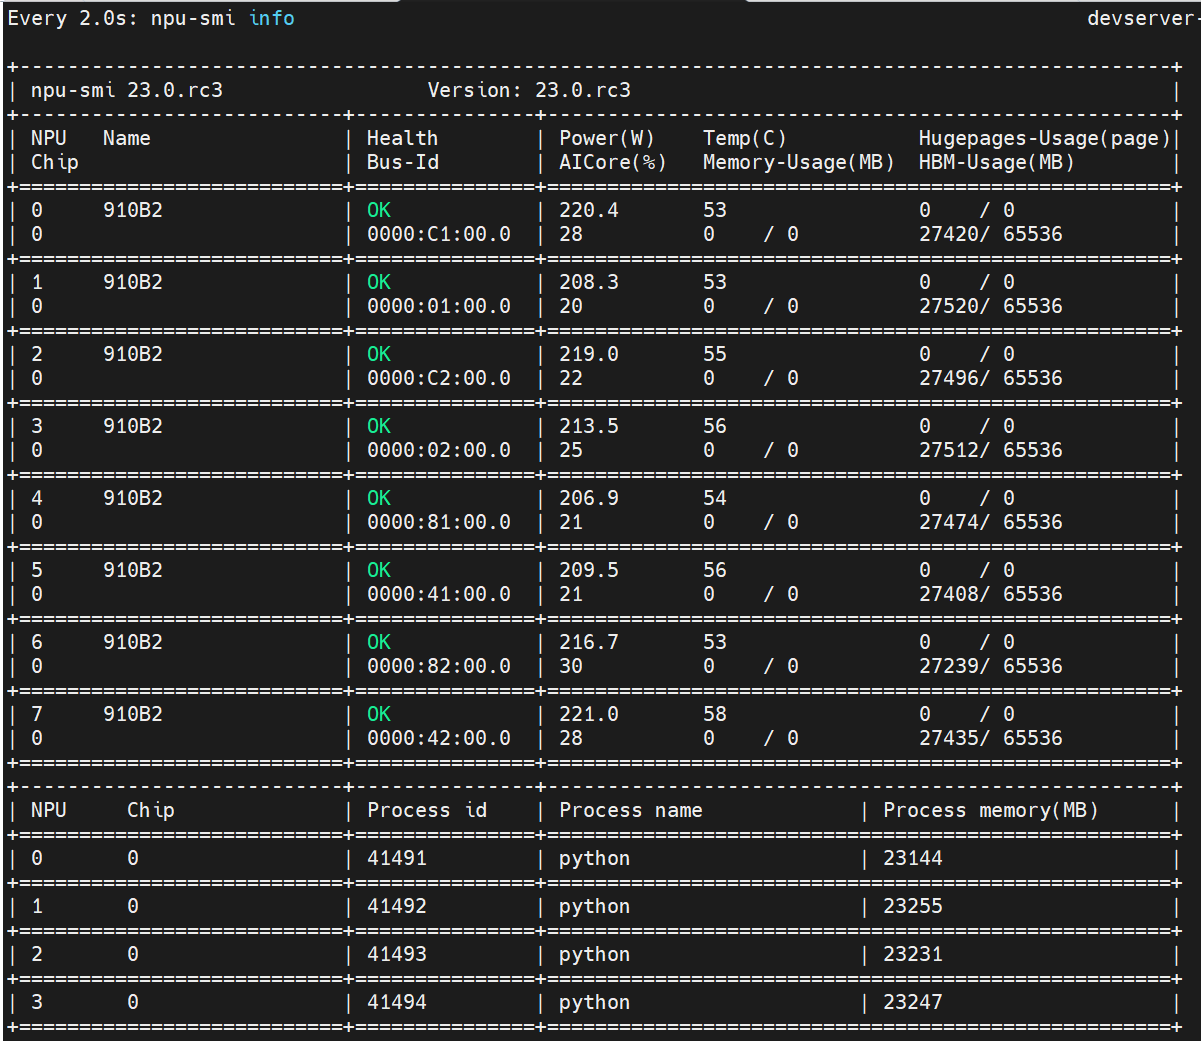Screen dimensions: 1201x1041
Task: Select HBM usage '27520/ 65536'
Action: coord(991,306)
